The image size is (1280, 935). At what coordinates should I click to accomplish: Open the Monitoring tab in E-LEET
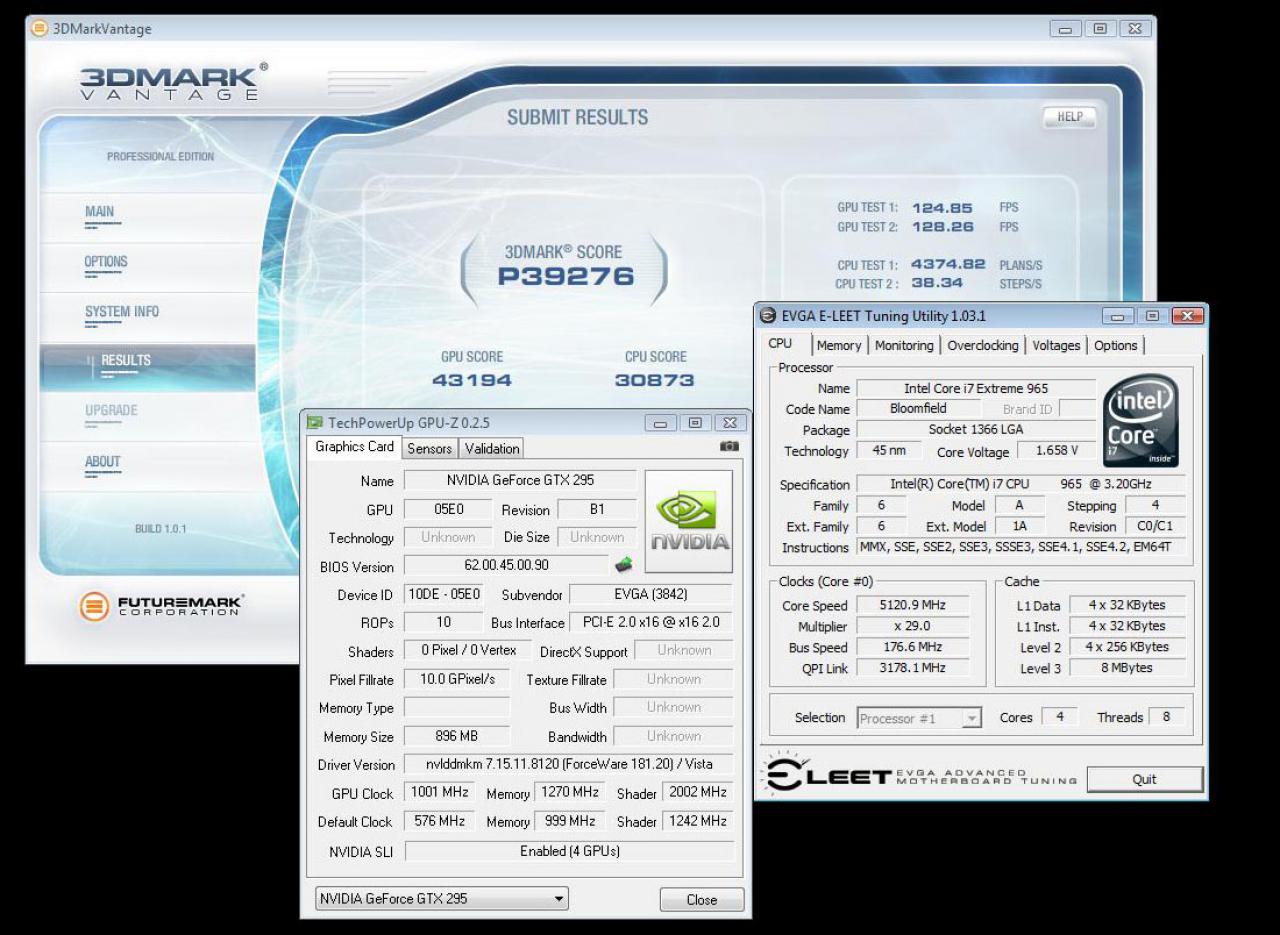click(x=904, y=345)
